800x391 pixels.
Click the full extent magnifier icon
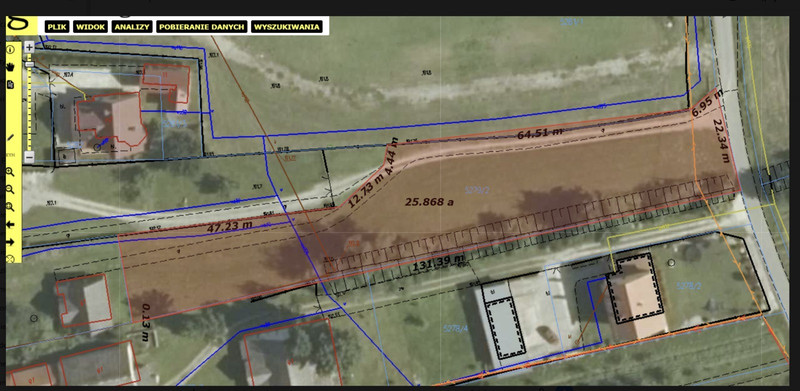point(10,207)
